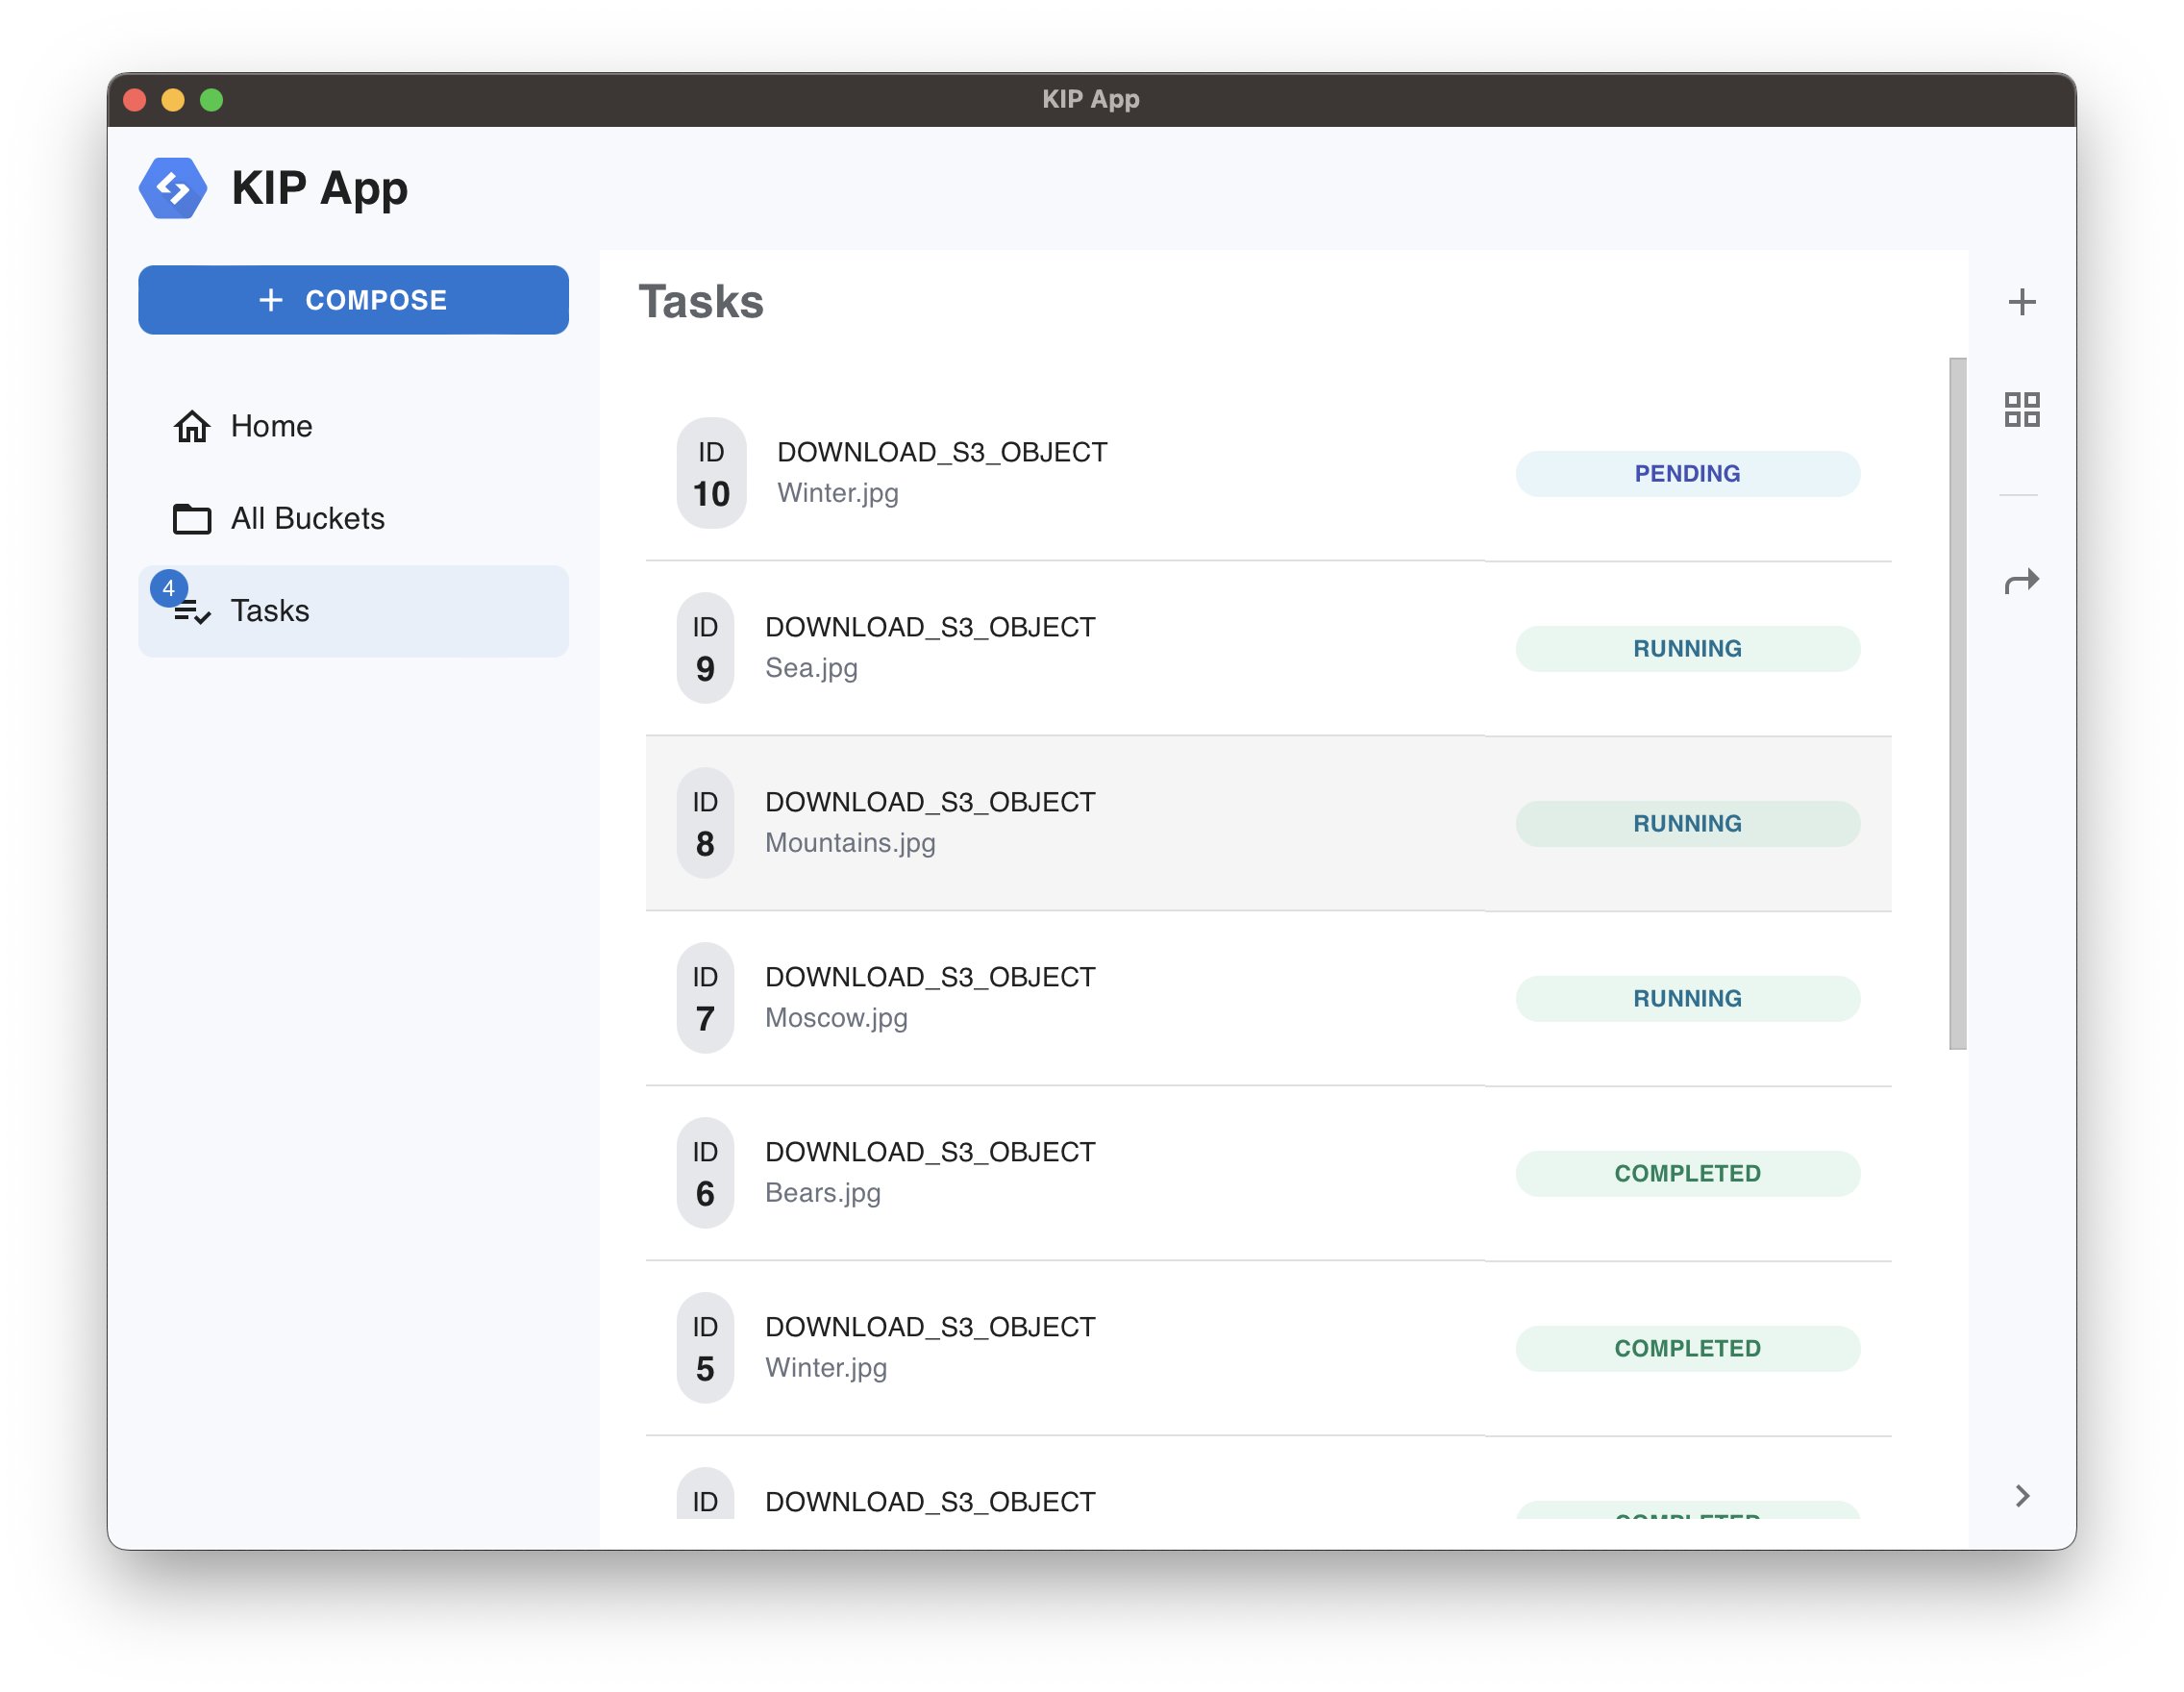Click COMPLETED status for Bears.jpg task

click(1688, 1174)
